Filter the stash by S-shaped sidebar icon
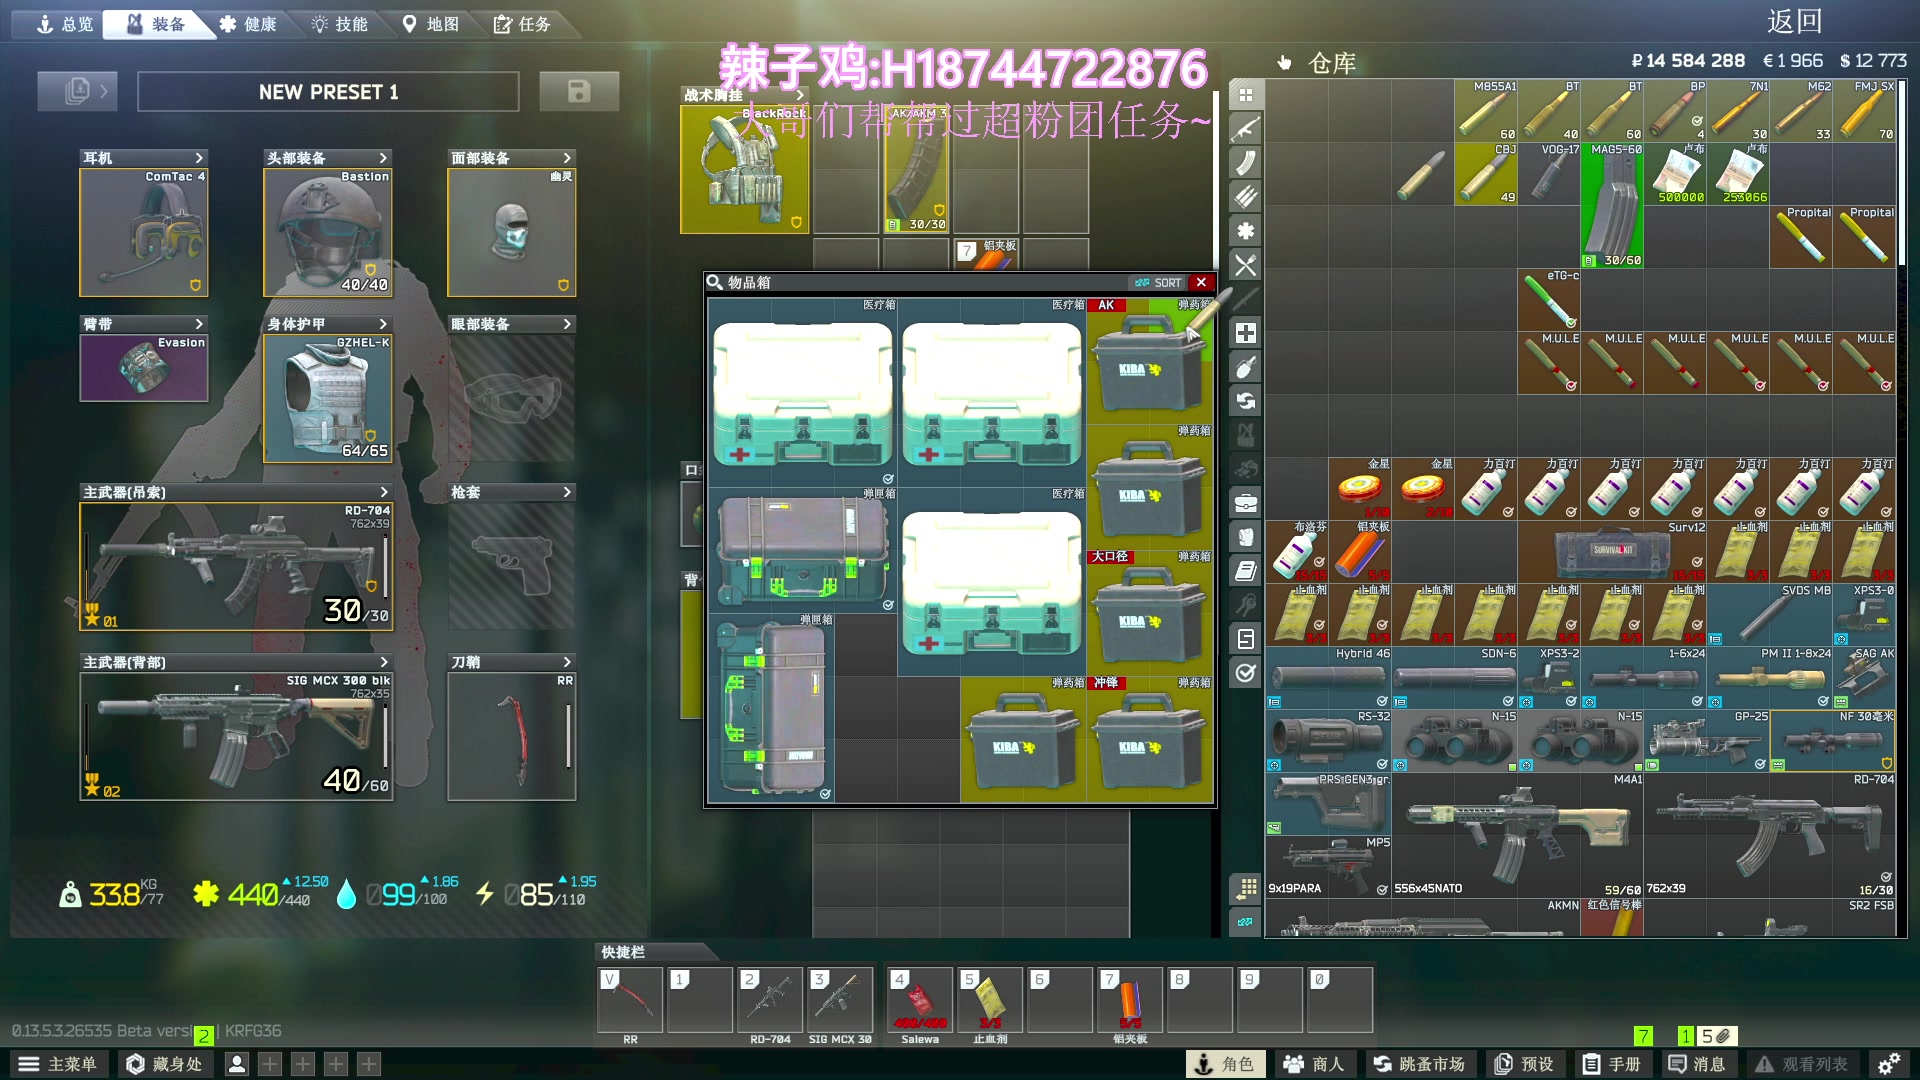This screenshot has height=1080, width=1920. coord(1245,639)
